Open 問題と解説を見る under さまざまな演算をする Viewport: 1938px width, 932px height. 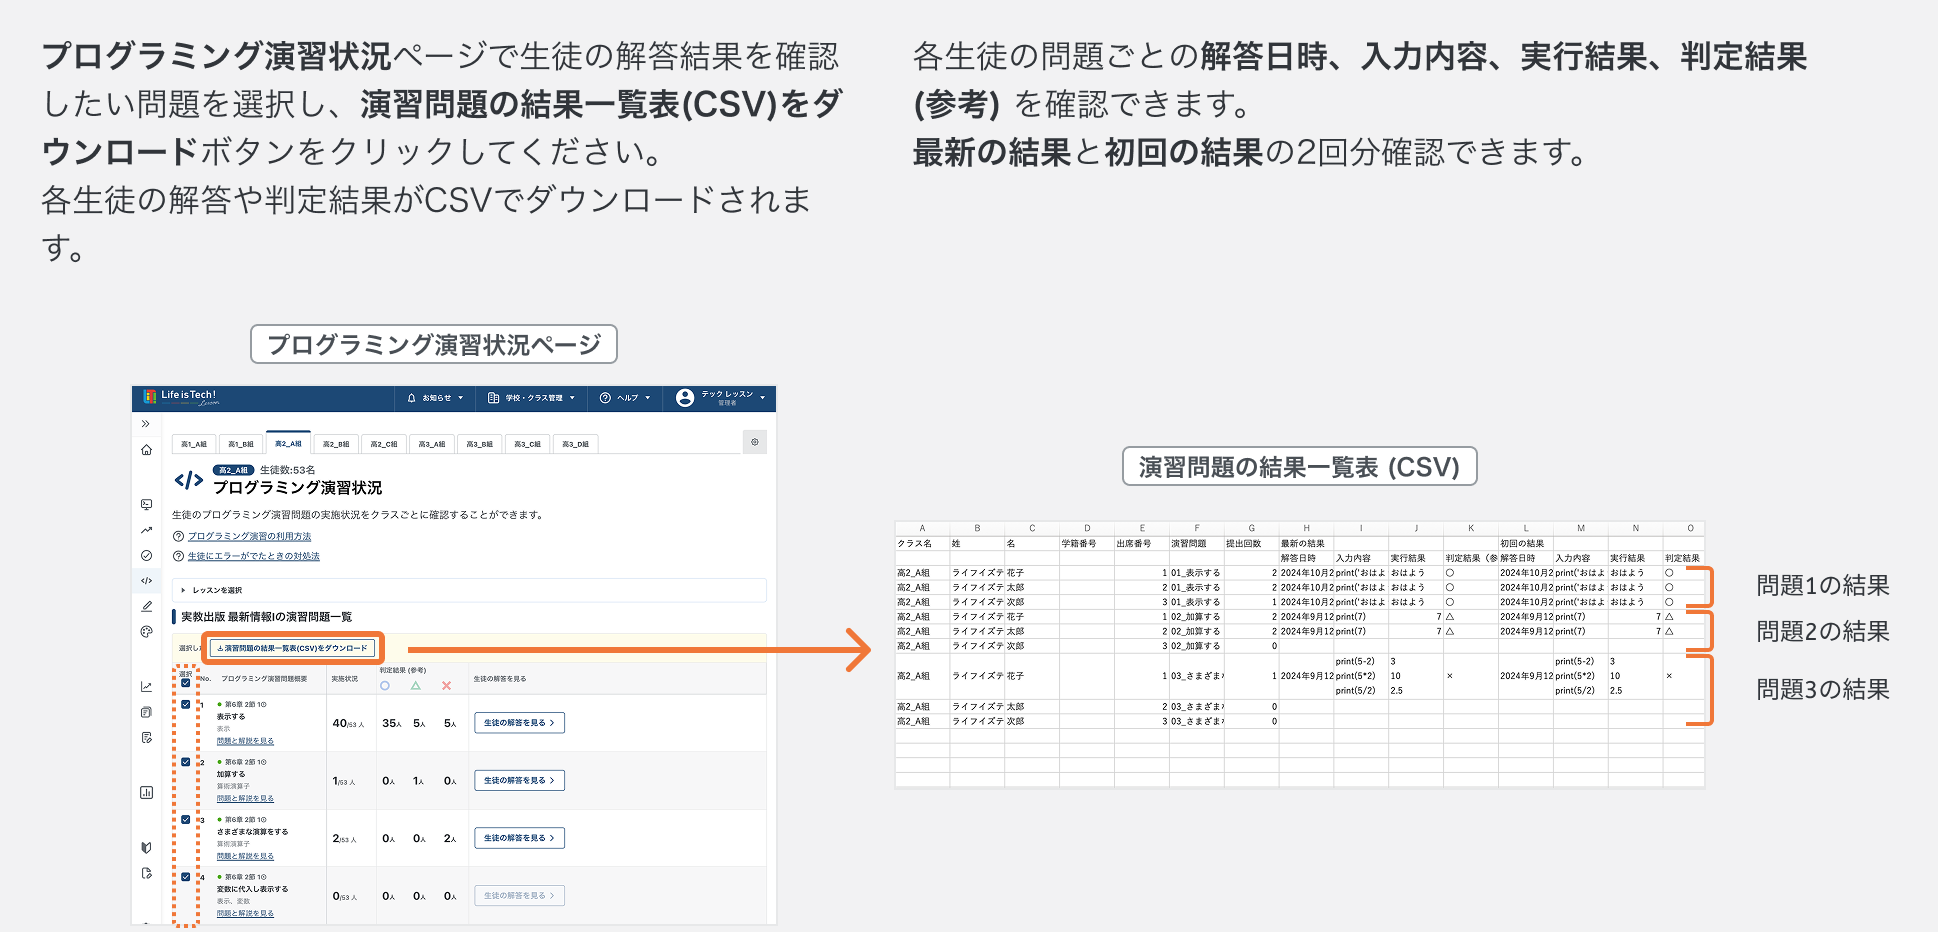pyautogui.click(x=245, y=856)
